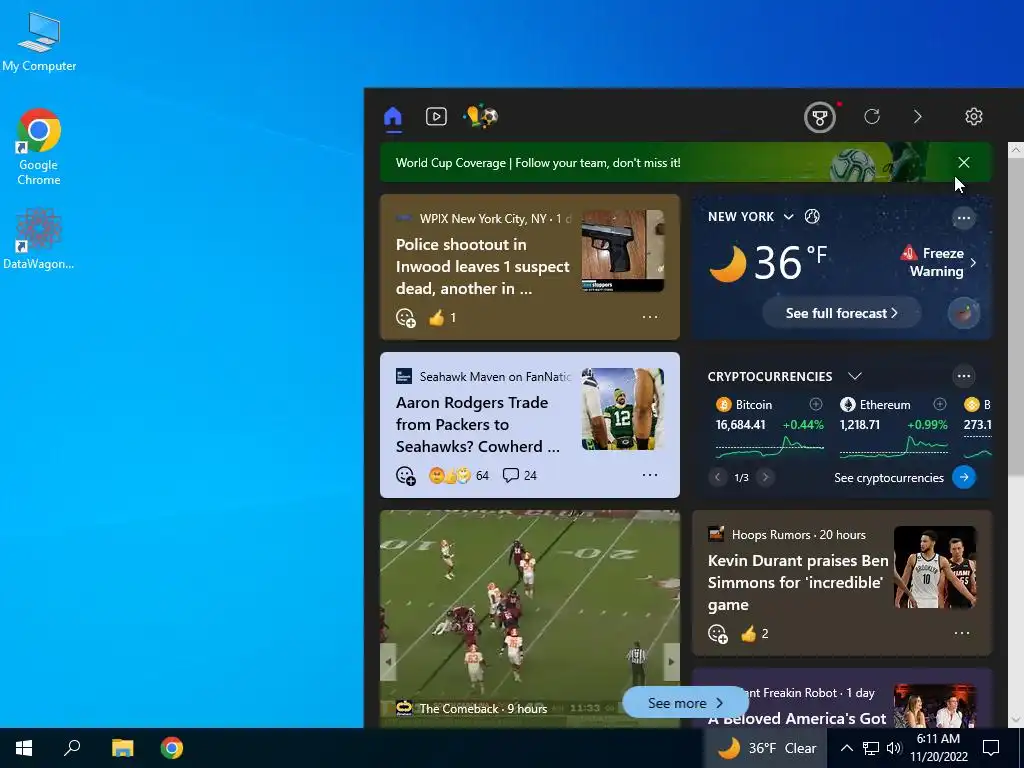Add reaction to Police shootout story
The image size is (1024, 768).
click(406, 317)
